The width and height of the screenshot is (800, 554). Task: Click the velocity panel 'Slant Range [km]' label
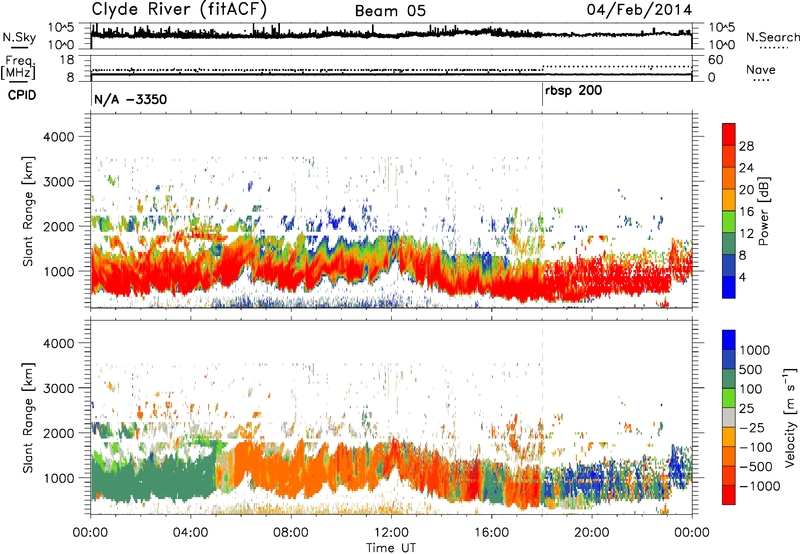click(28, 417)
